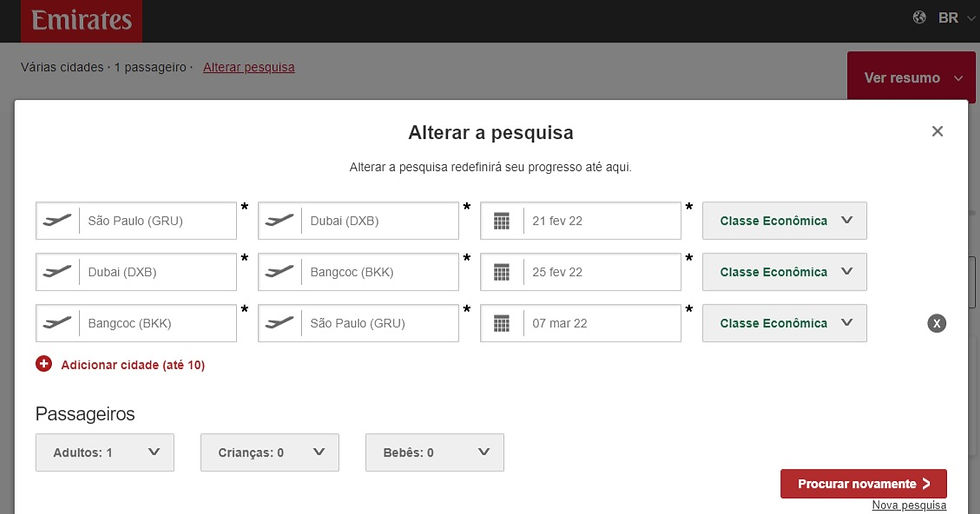This screenshot has width=980, height=514.
Task: Expand the Bebês: 0 dropdown
Action: [x=435, y=452]
